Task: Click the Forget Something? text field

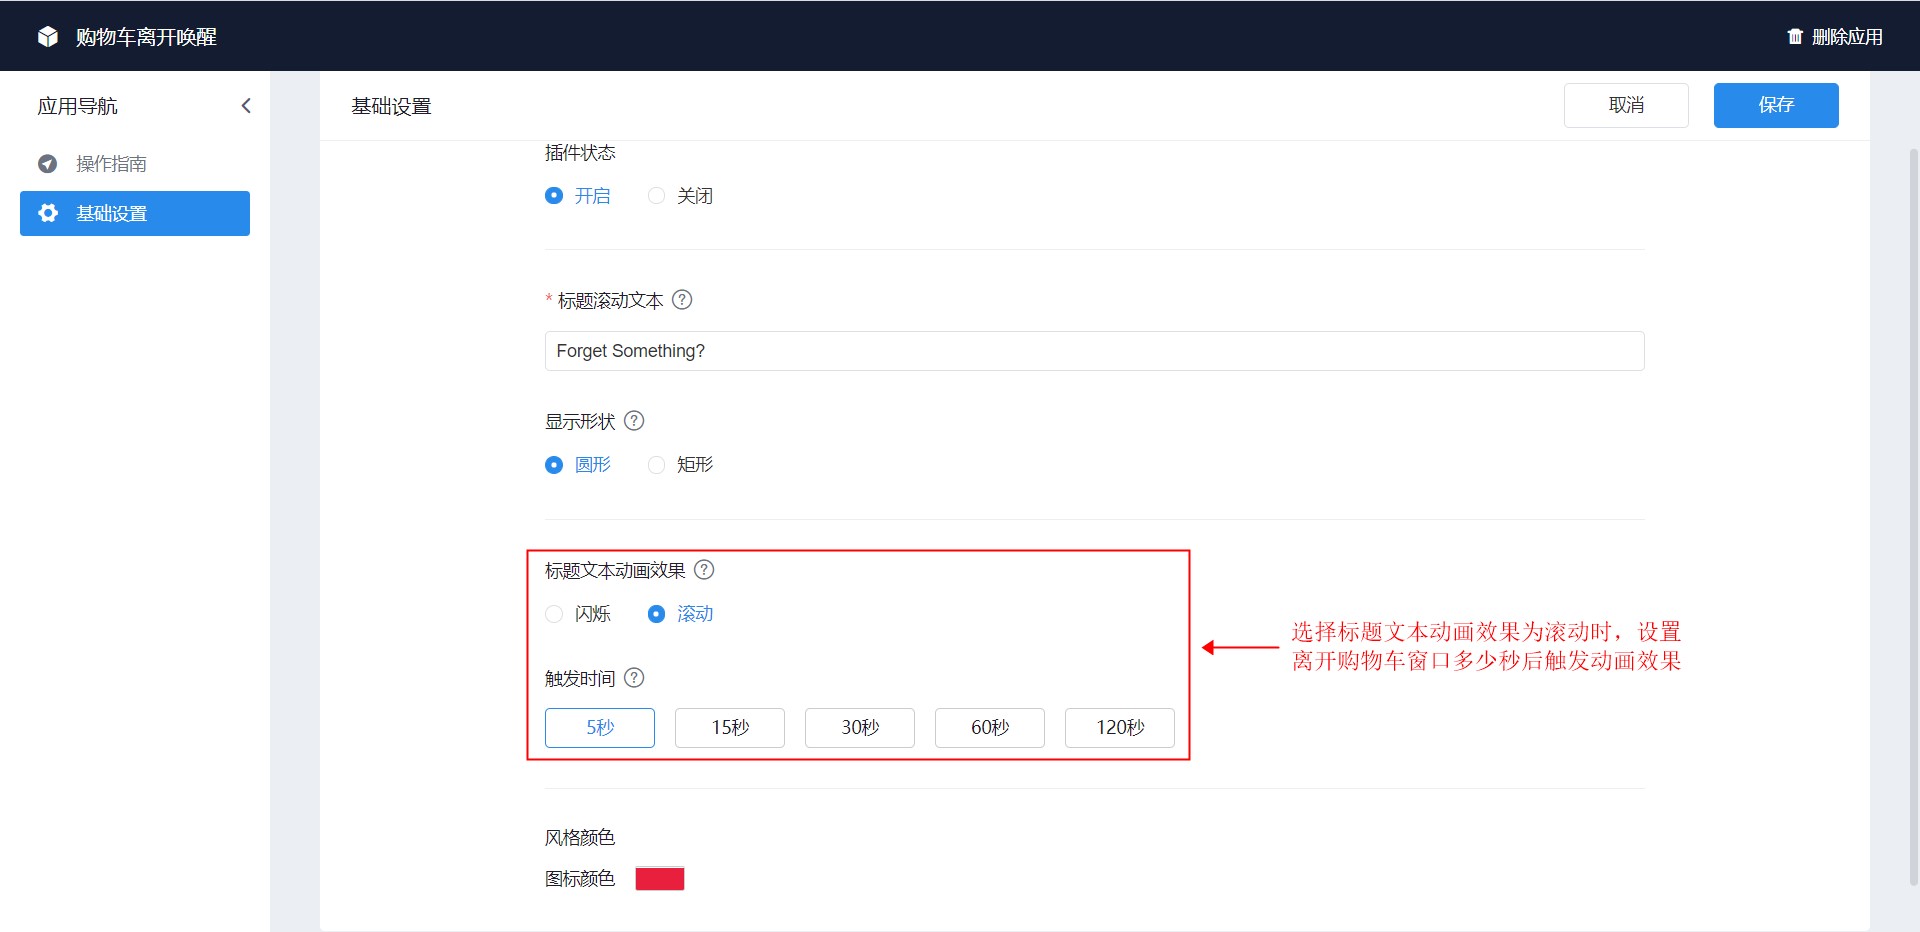Action: (x=1094, y=351)
